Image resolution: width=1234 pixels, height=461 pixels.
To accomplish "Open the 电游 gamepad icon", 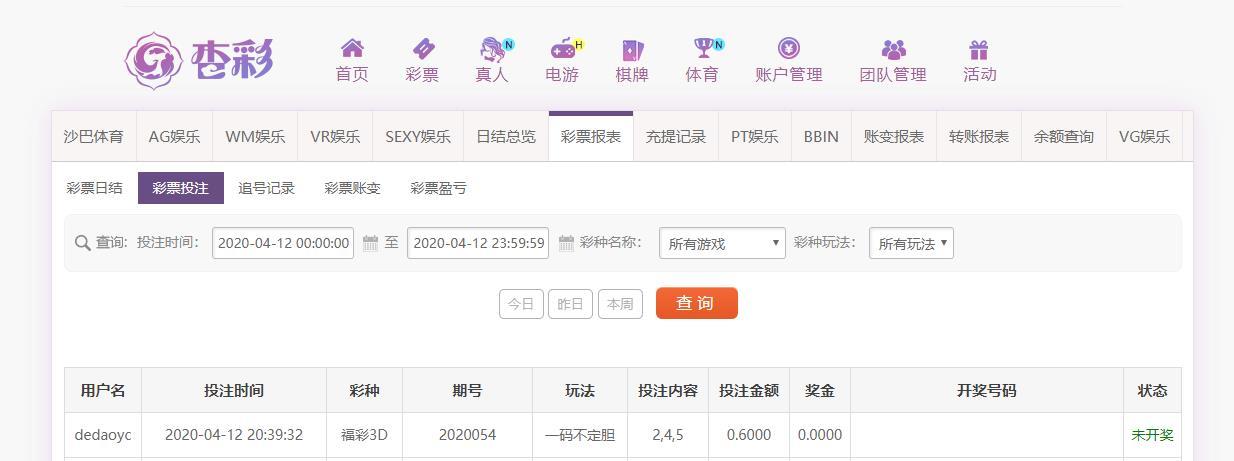I will tap(563, 49).
